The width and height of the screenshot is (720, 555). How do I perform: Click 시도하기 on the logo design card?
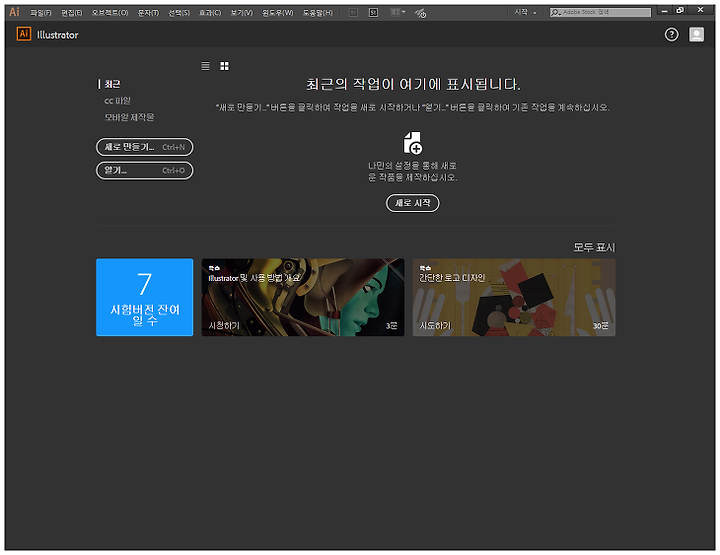pos(435,325)
